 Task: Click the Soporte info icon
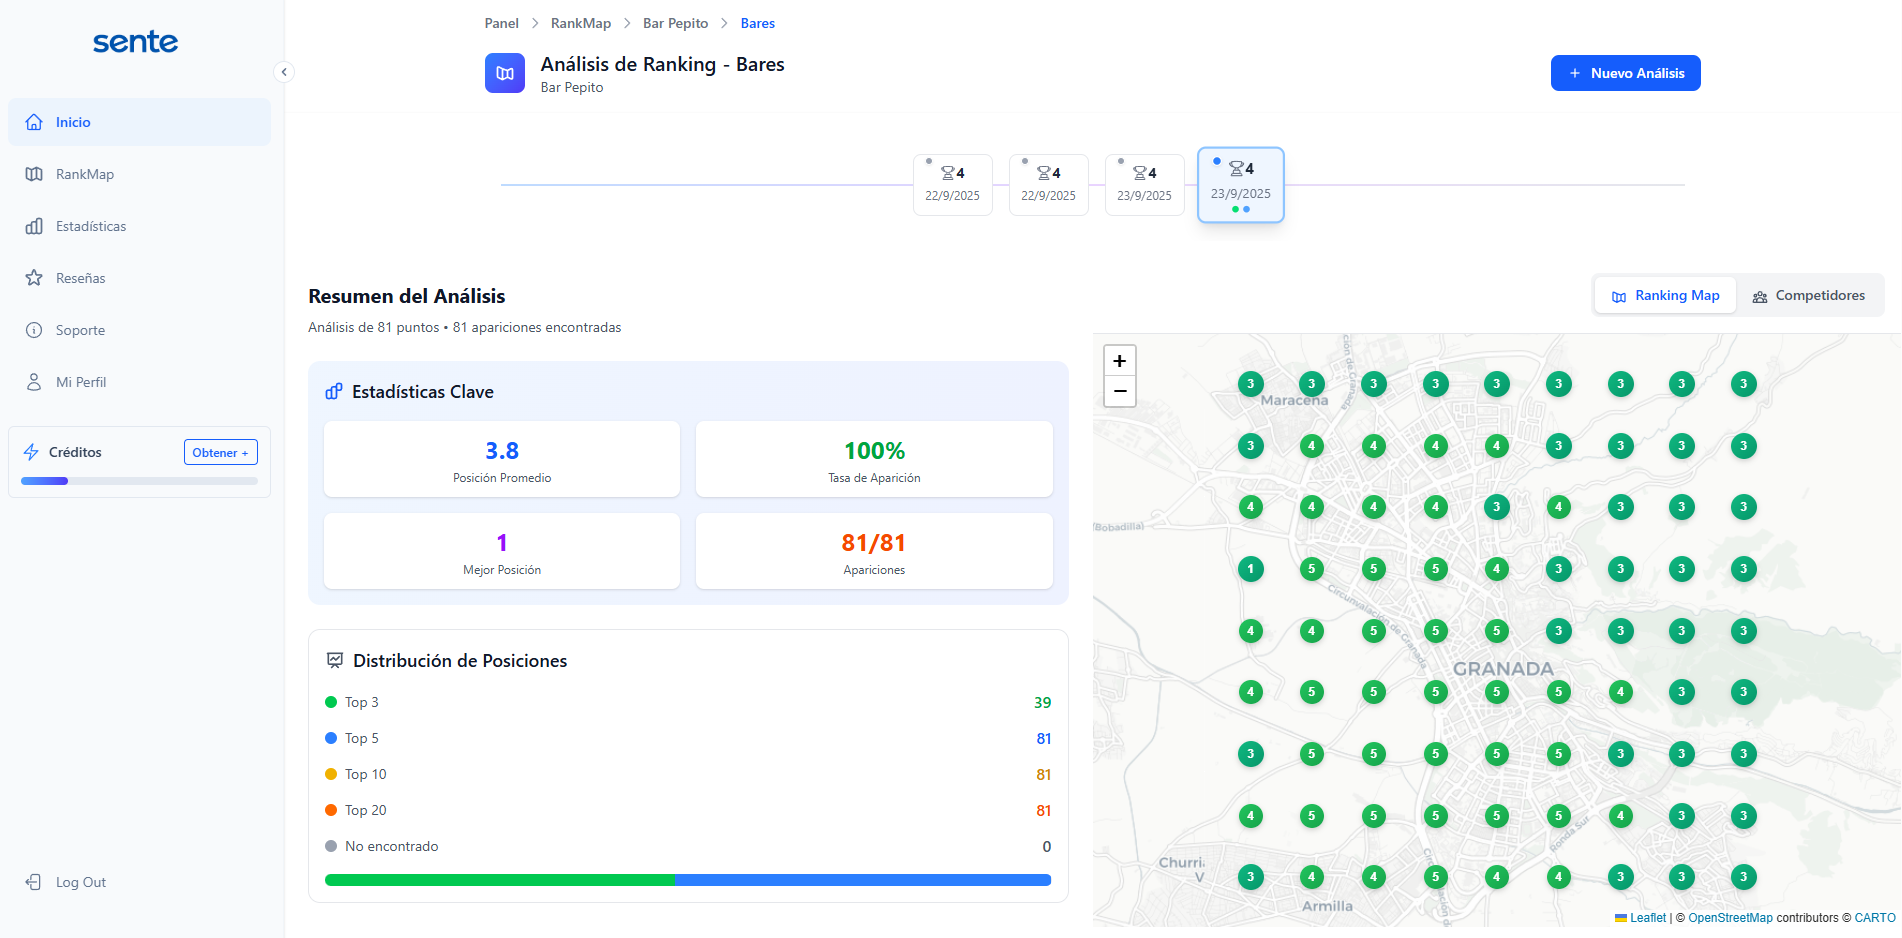tap(34, 330)
